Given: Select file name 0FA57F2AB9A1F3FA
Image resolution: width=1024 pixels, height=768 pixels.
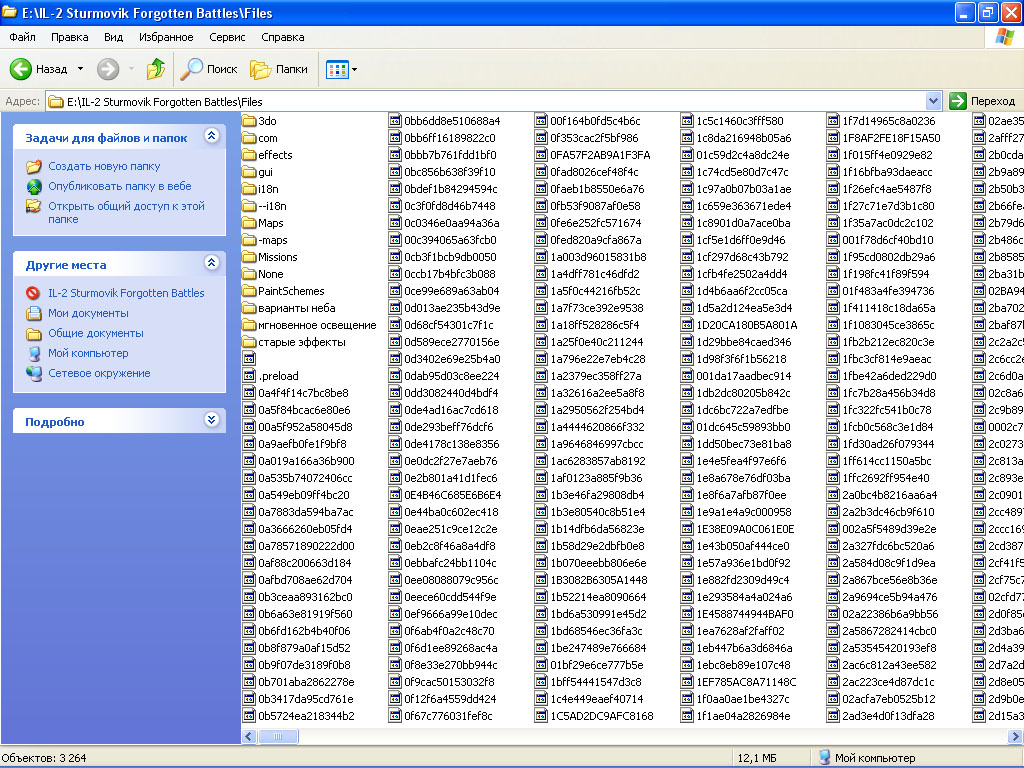Looking at the screenshot, I should pos(600,155).
